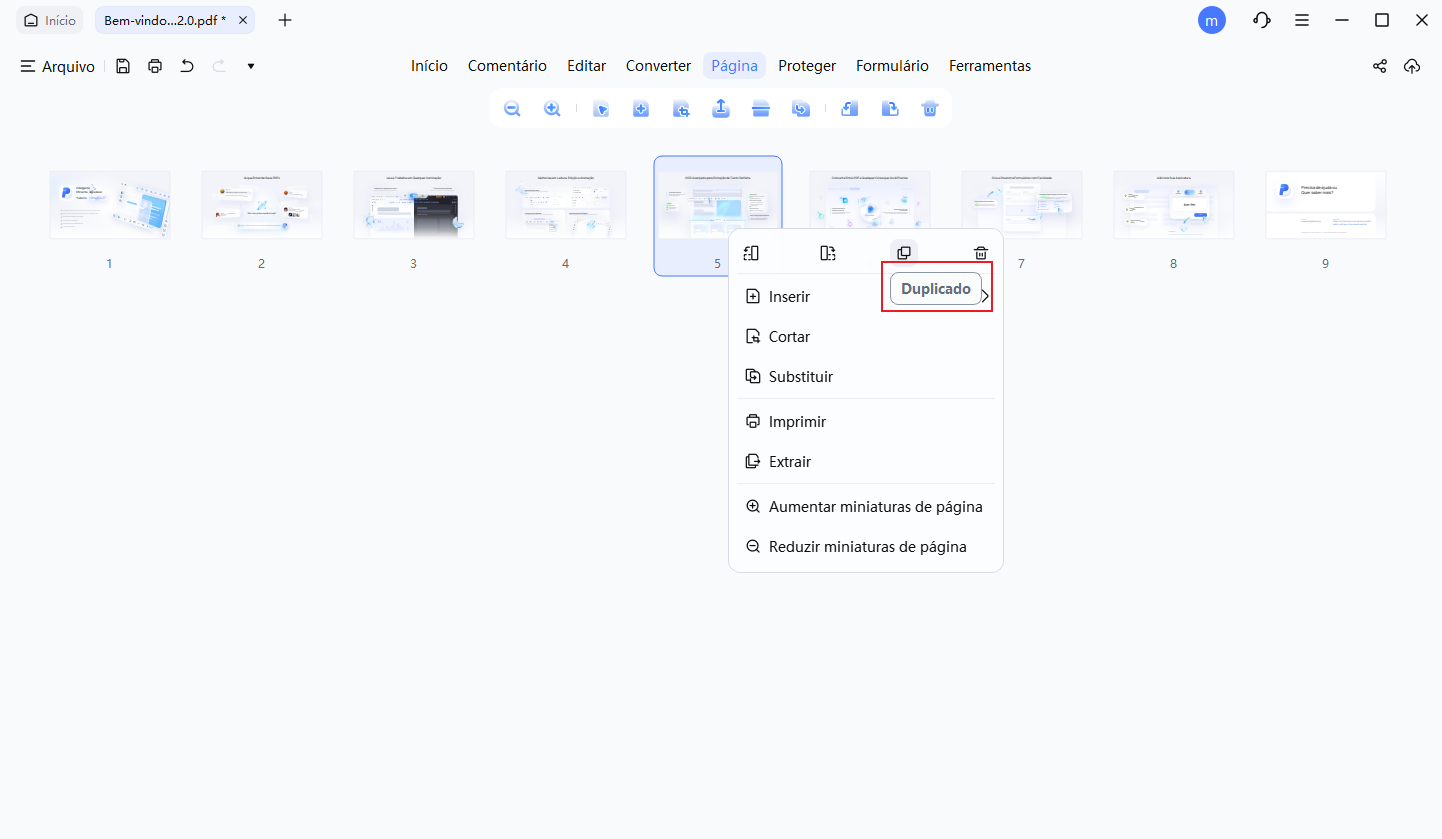Image resolution: width=1442 pixels, height=839 pixels.
Task: Open the Arquivo menu
Action: point(57,66)
